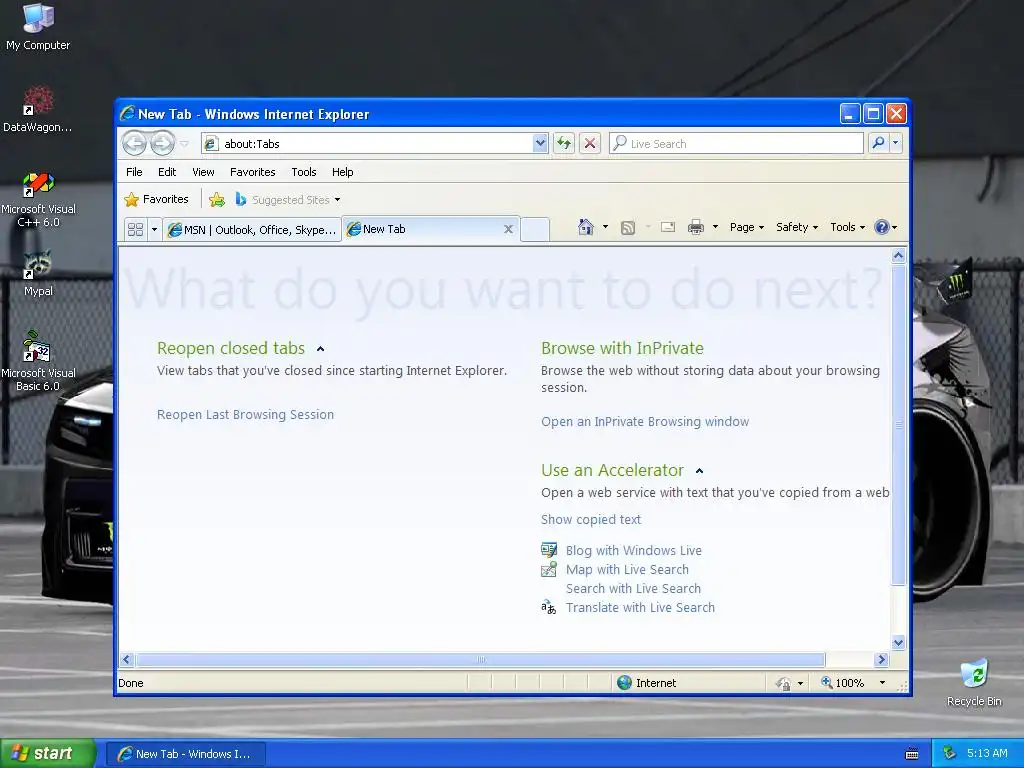Click the Home page icon
This screenshot has height=768, width=1024.
pyautogui.click(x=586, y=227)
